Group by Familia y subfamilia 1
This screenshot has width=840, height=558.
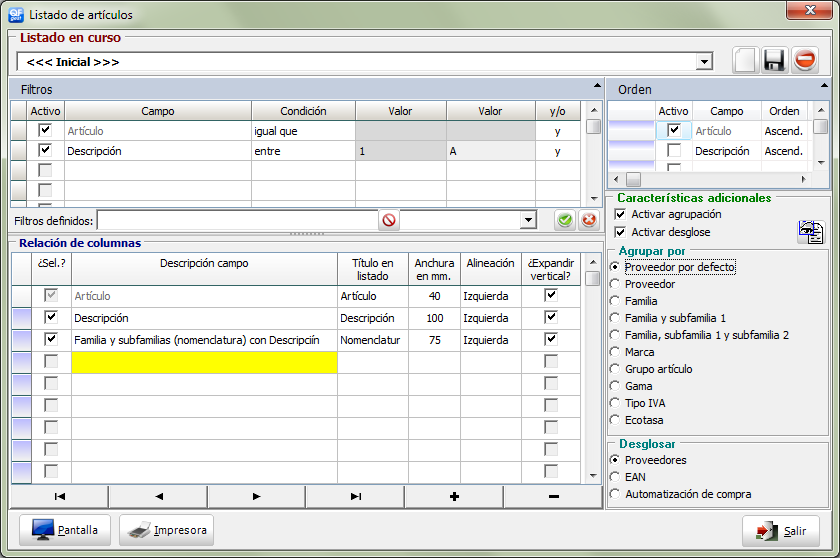[x=615, y=318]
